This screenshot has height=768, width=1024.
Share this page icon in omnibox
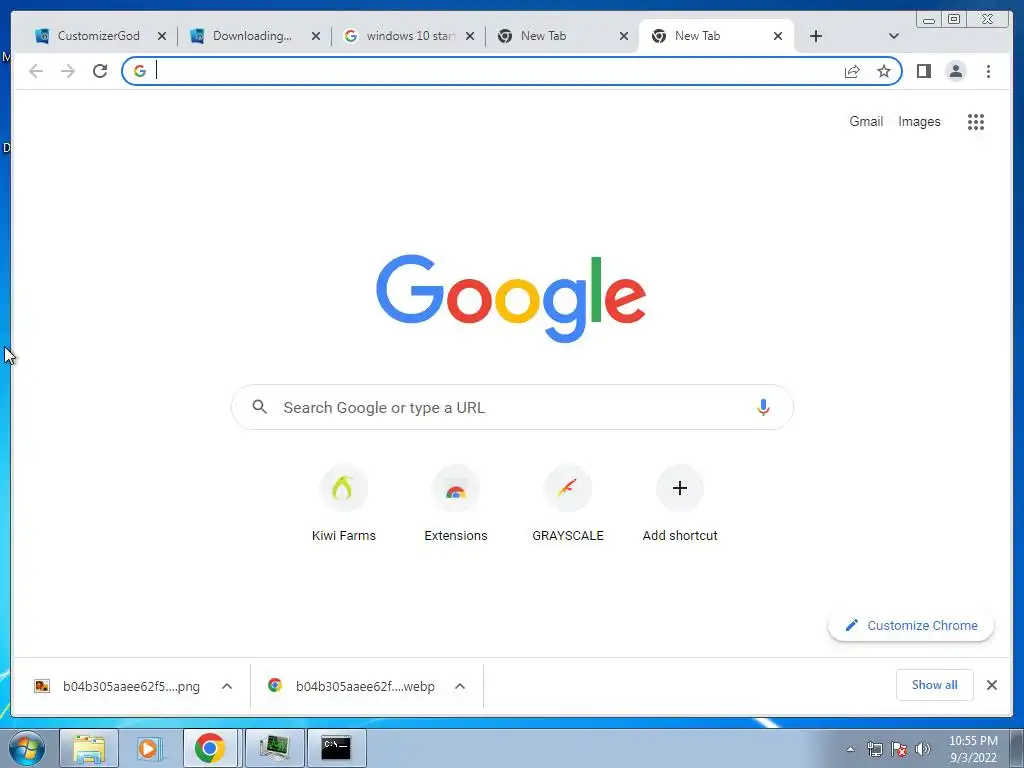[x=852, y=71]
